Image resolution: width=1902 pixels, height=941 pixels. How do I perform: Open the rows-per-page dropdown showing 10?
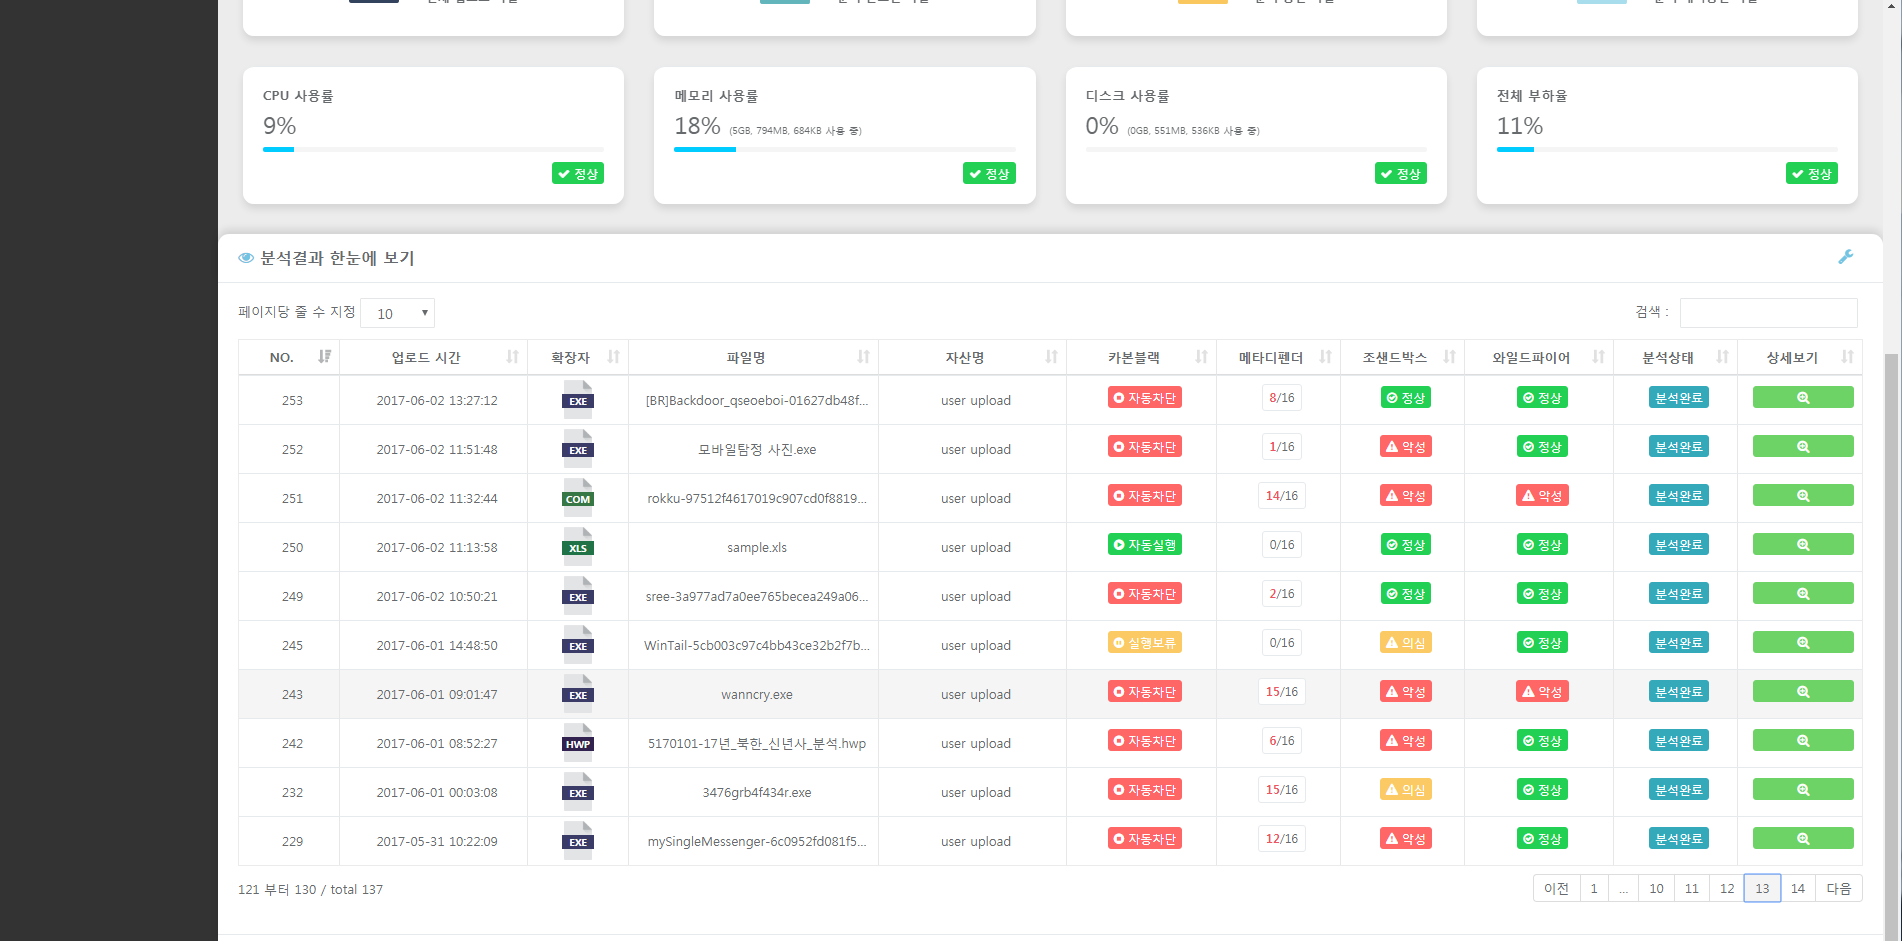tap(397, 313)
